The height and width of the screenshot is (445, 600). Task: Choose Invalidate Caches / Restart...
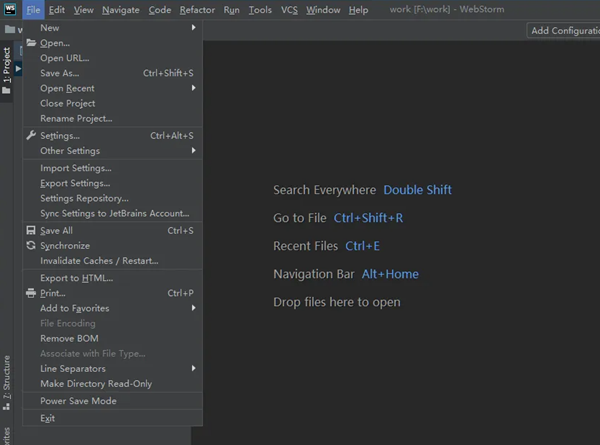click(x=99, y=261)
